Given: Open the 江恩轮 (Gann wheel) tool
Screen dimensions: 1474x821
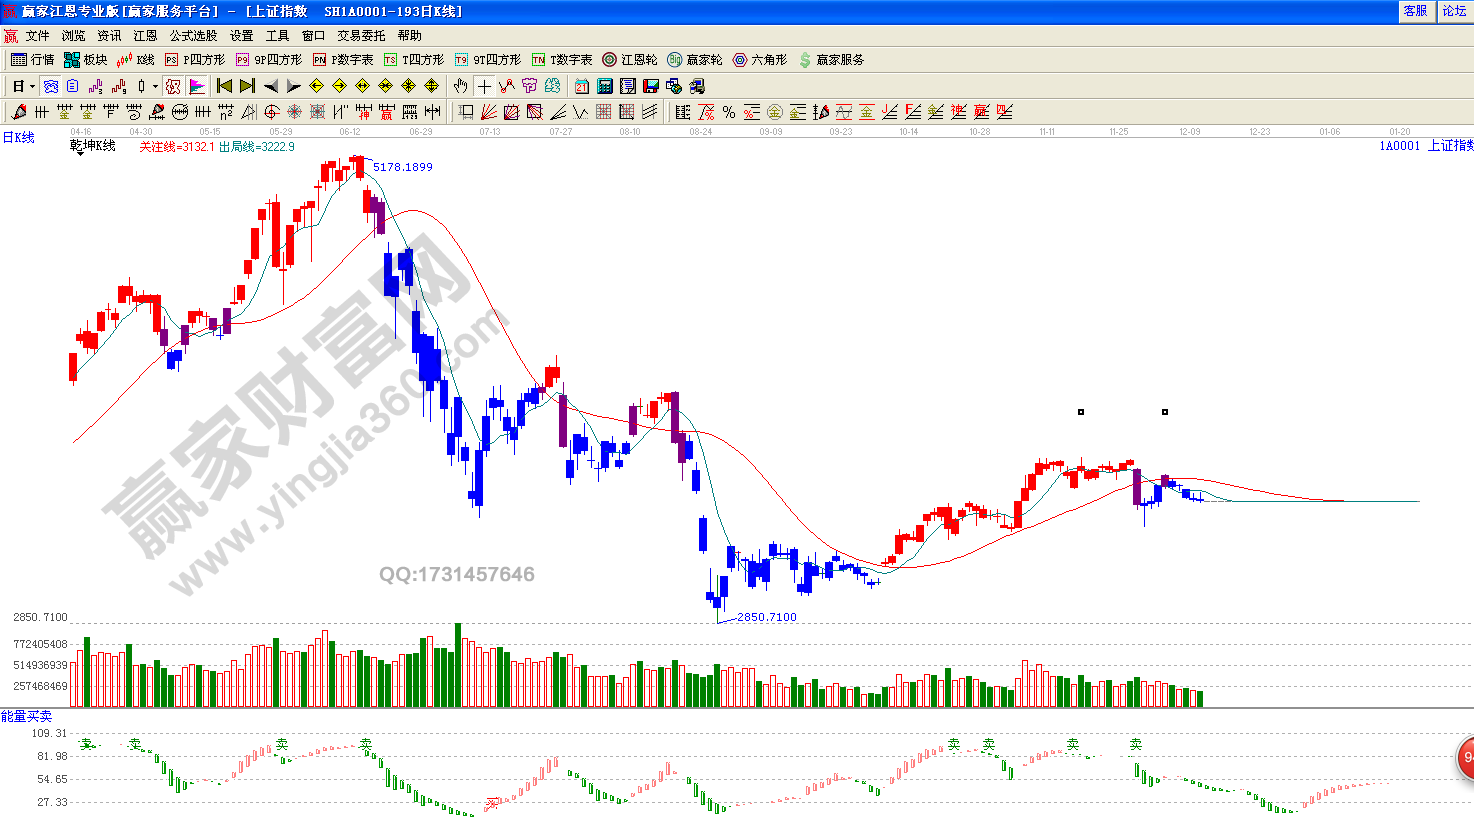Looking at the screenshot, I should 630,60.
